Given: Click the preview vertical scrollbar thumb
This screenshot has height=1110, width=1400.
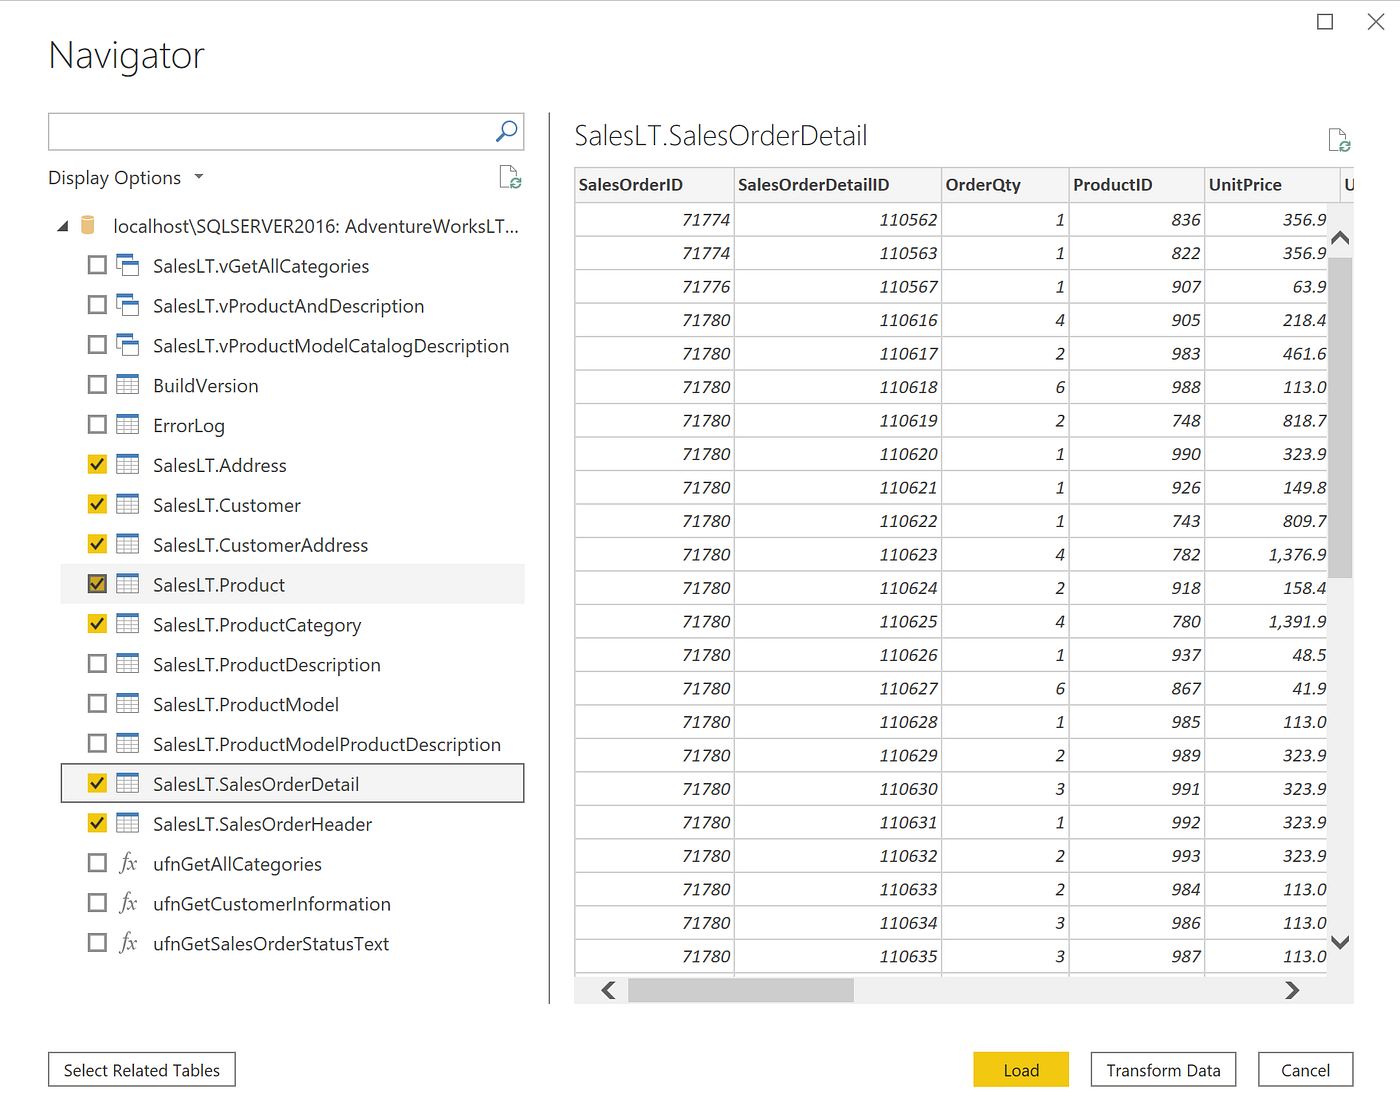Looking at the screenshot, I should click(1340, 418).
